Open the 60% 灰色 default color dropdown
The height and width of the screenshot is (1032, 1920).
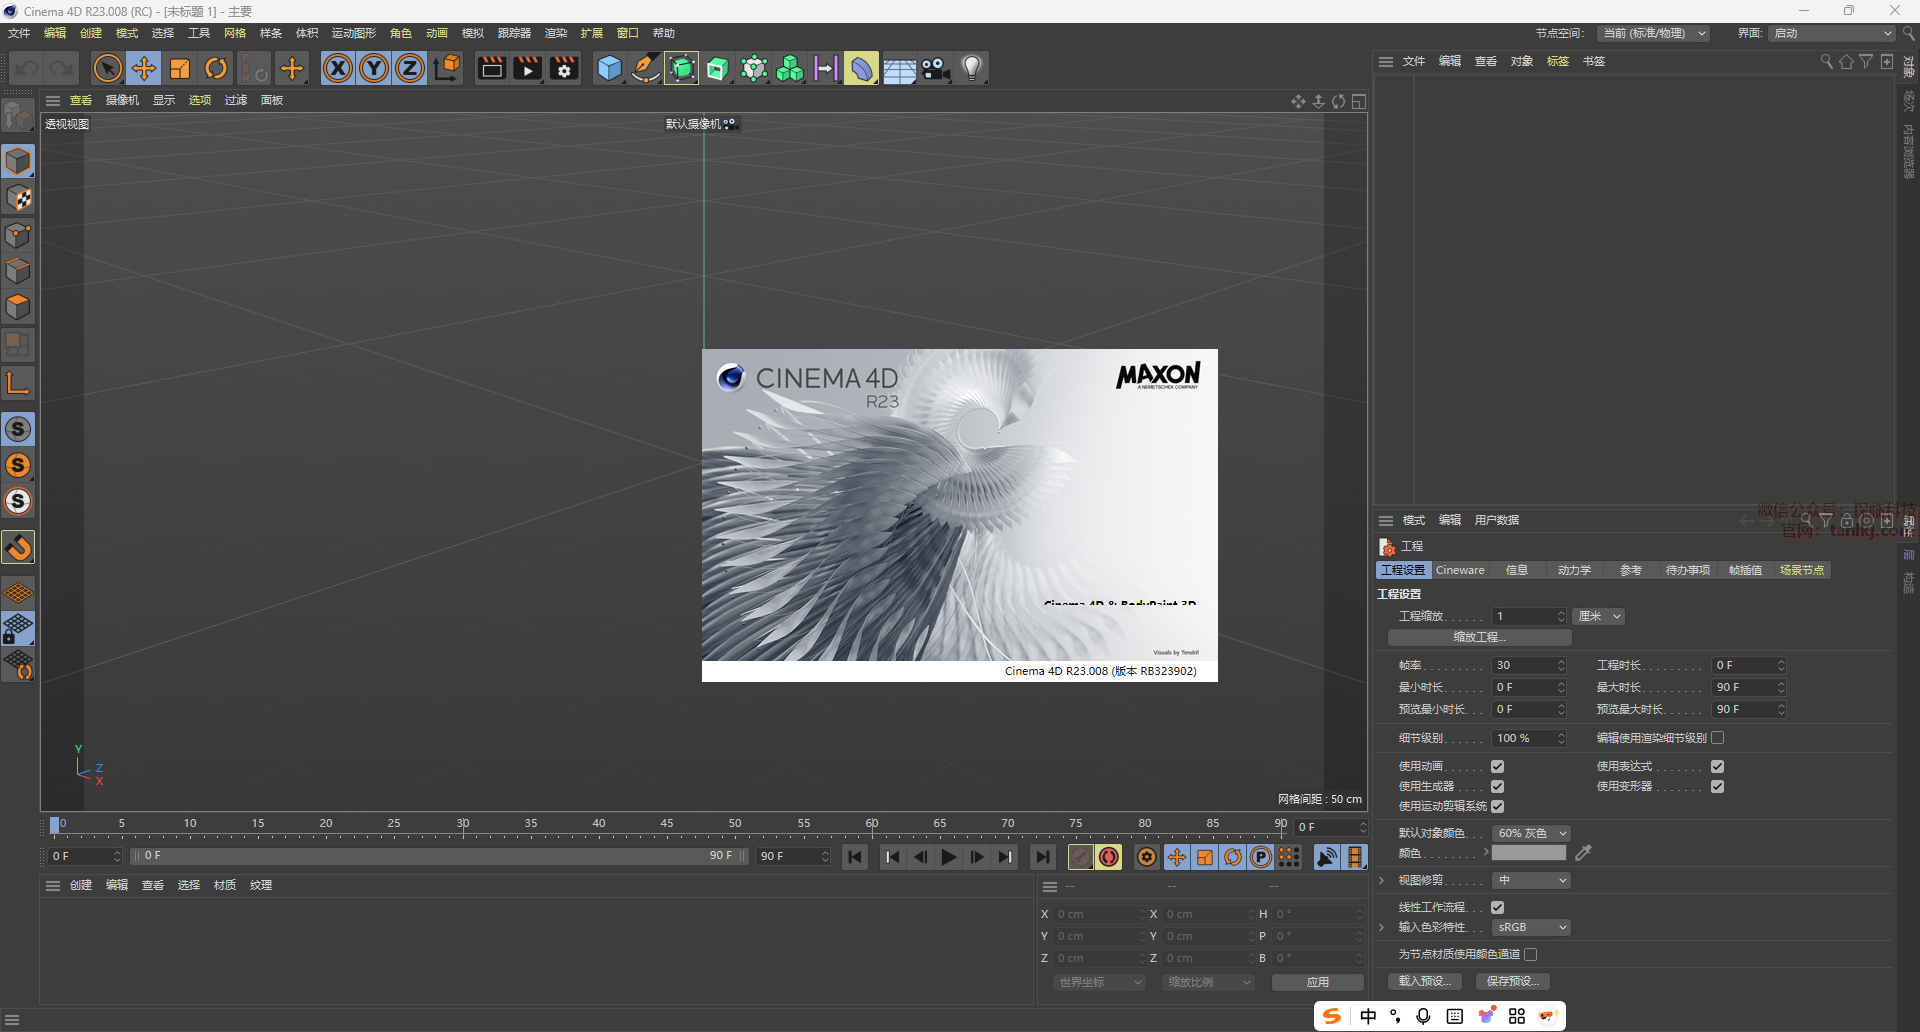point(1531,834)
